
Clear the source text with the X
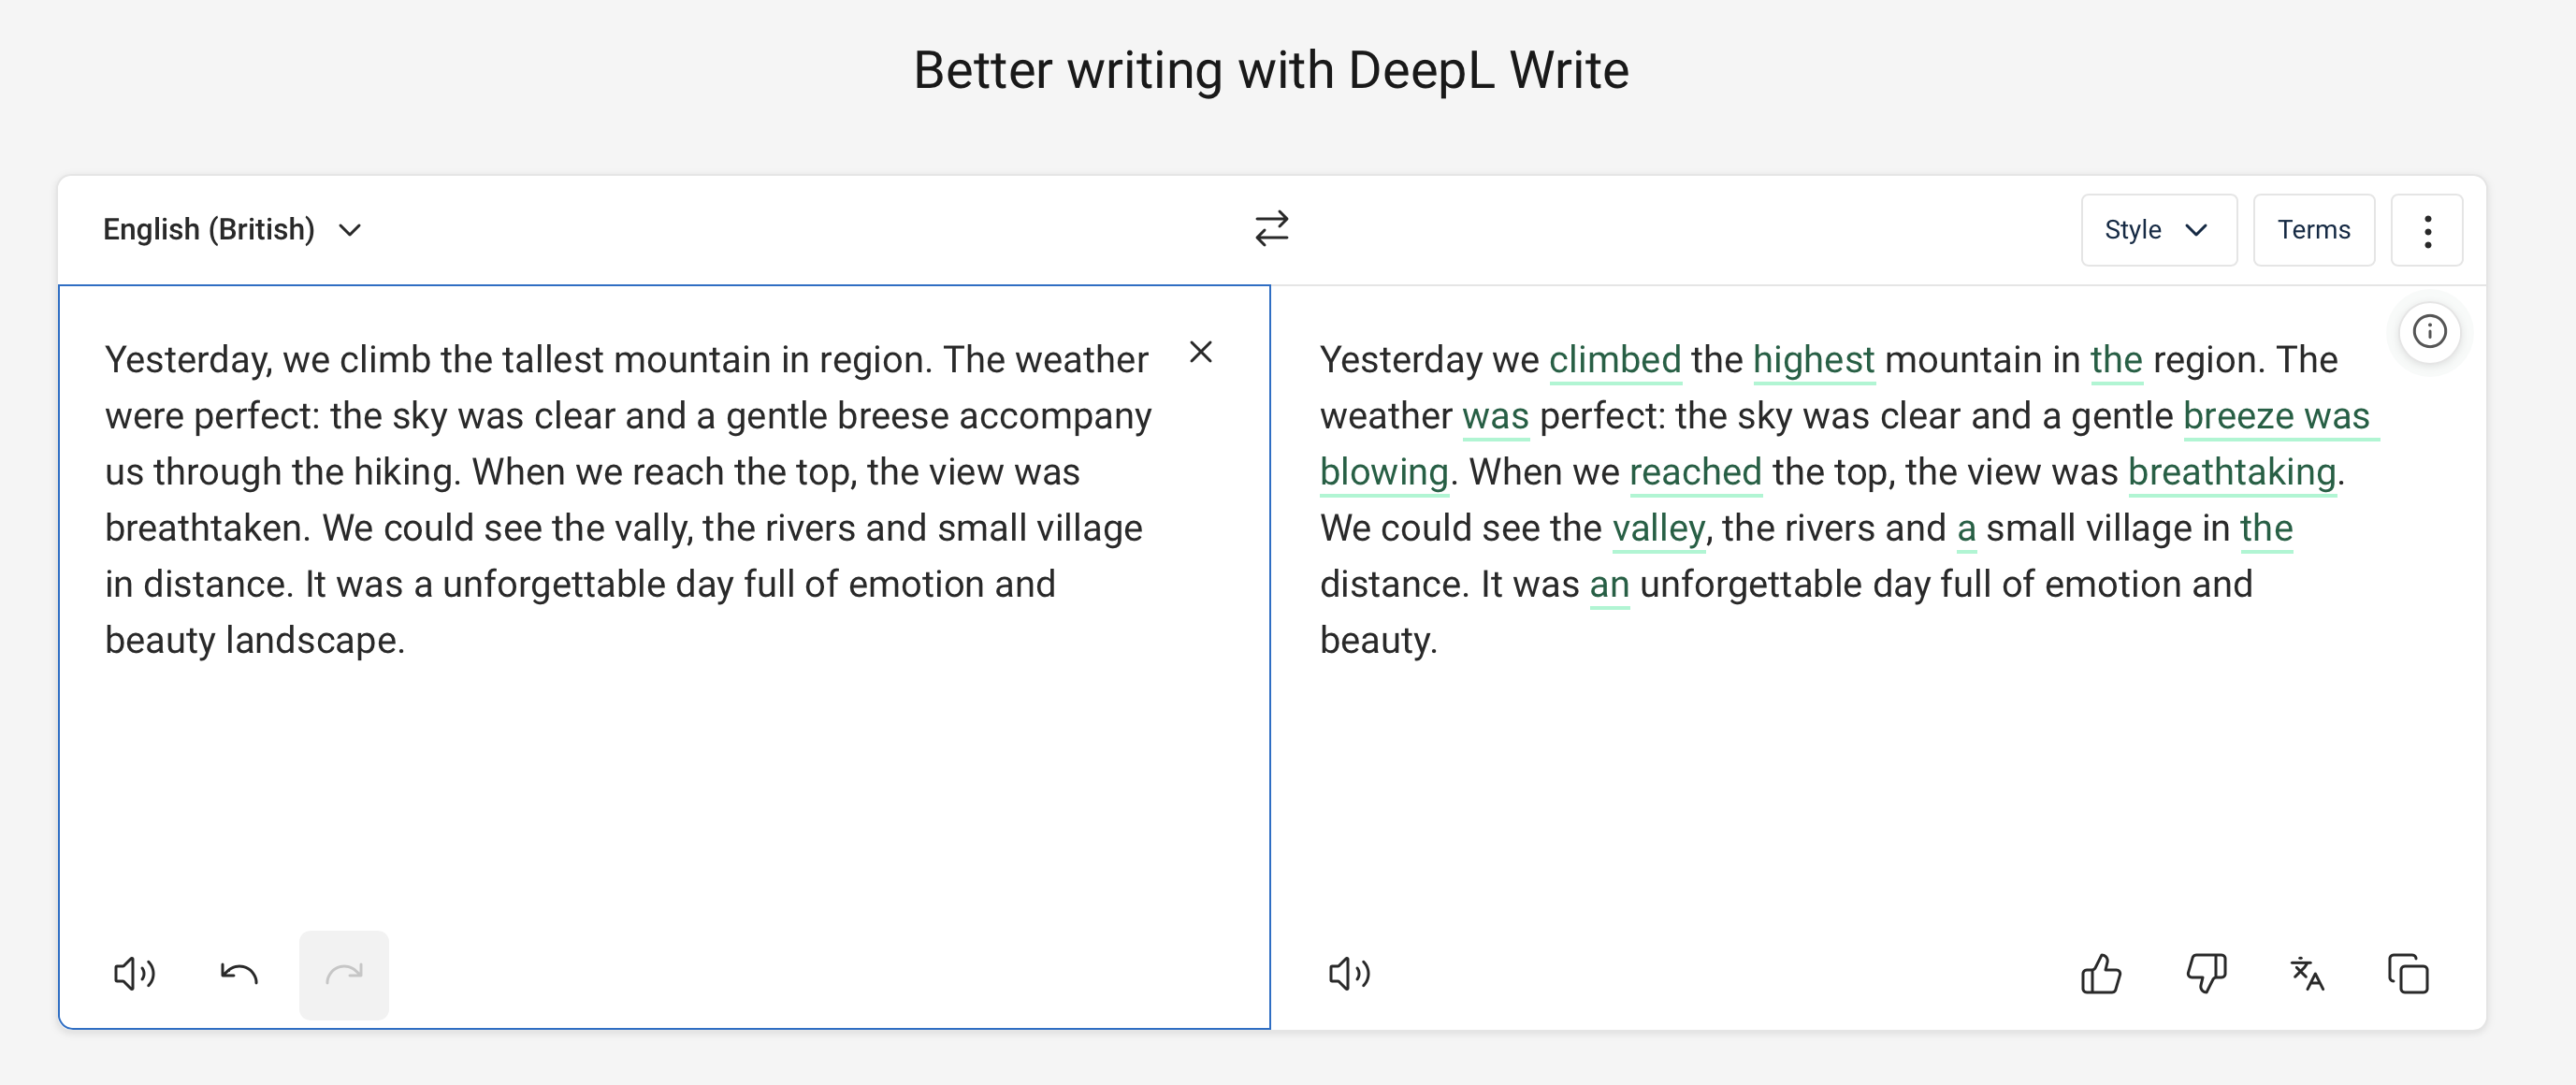pos(1200,352)
